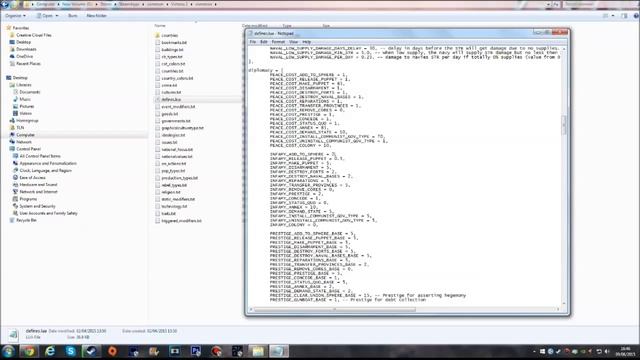Open the Edit menu in Notepad

[264, 42]
